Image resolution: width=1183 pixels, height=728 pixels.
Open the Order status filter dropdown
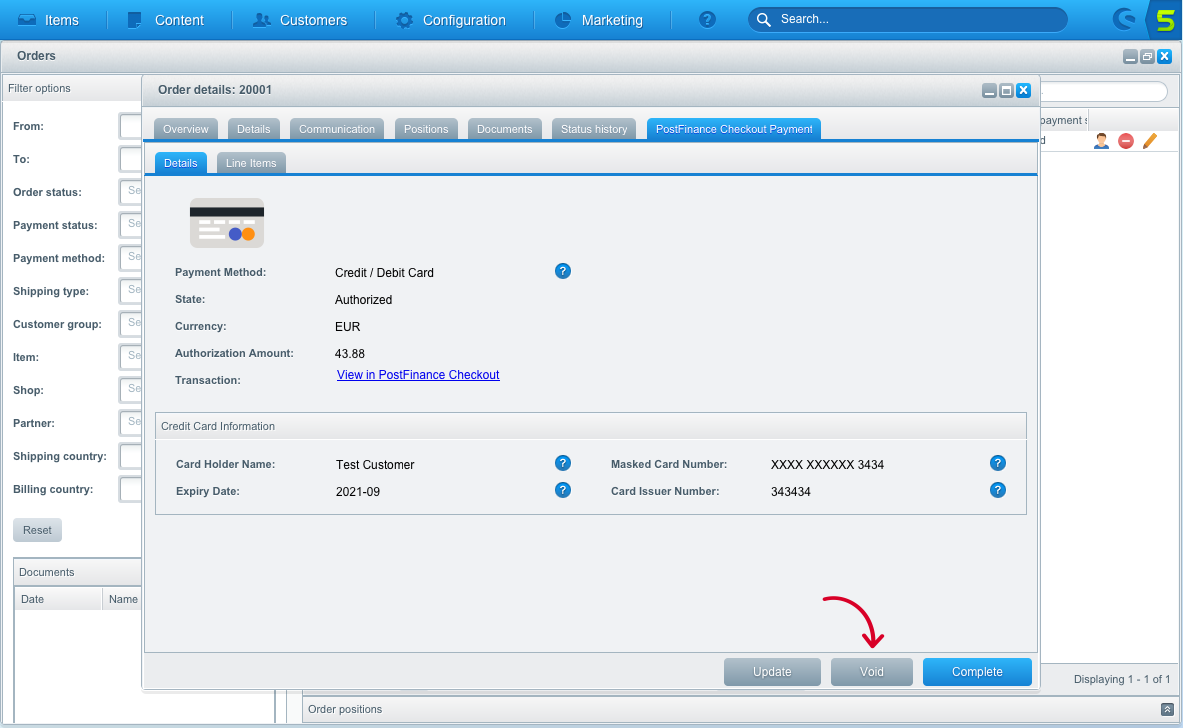(131, 192)
